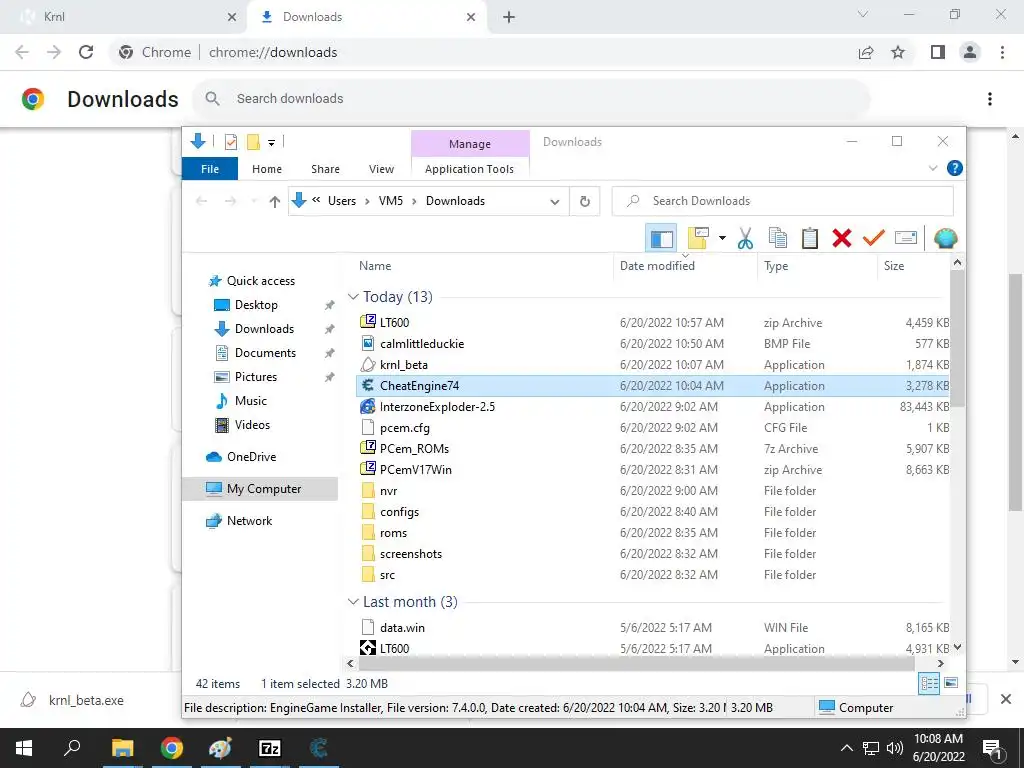The image size is (1024, 768).
Task: Open the blue help question mark
Action: click(954, 168)
